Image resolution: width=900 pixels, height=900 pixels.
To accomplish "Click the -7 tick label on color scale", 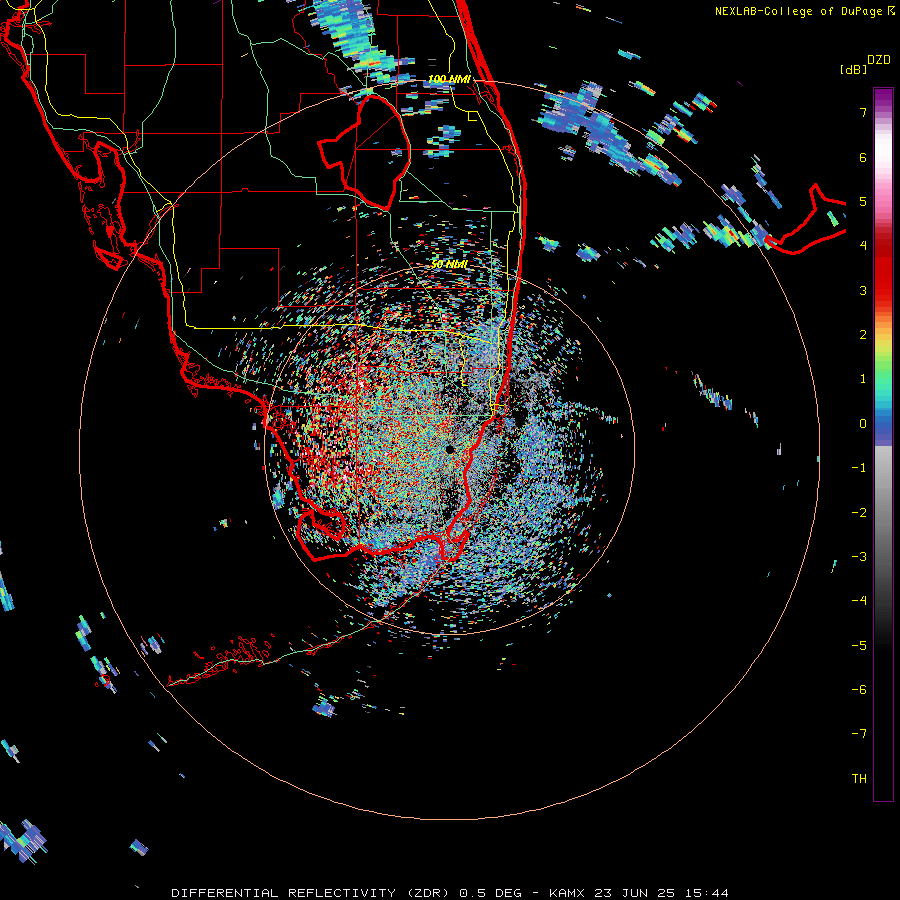I will [859, 734].
